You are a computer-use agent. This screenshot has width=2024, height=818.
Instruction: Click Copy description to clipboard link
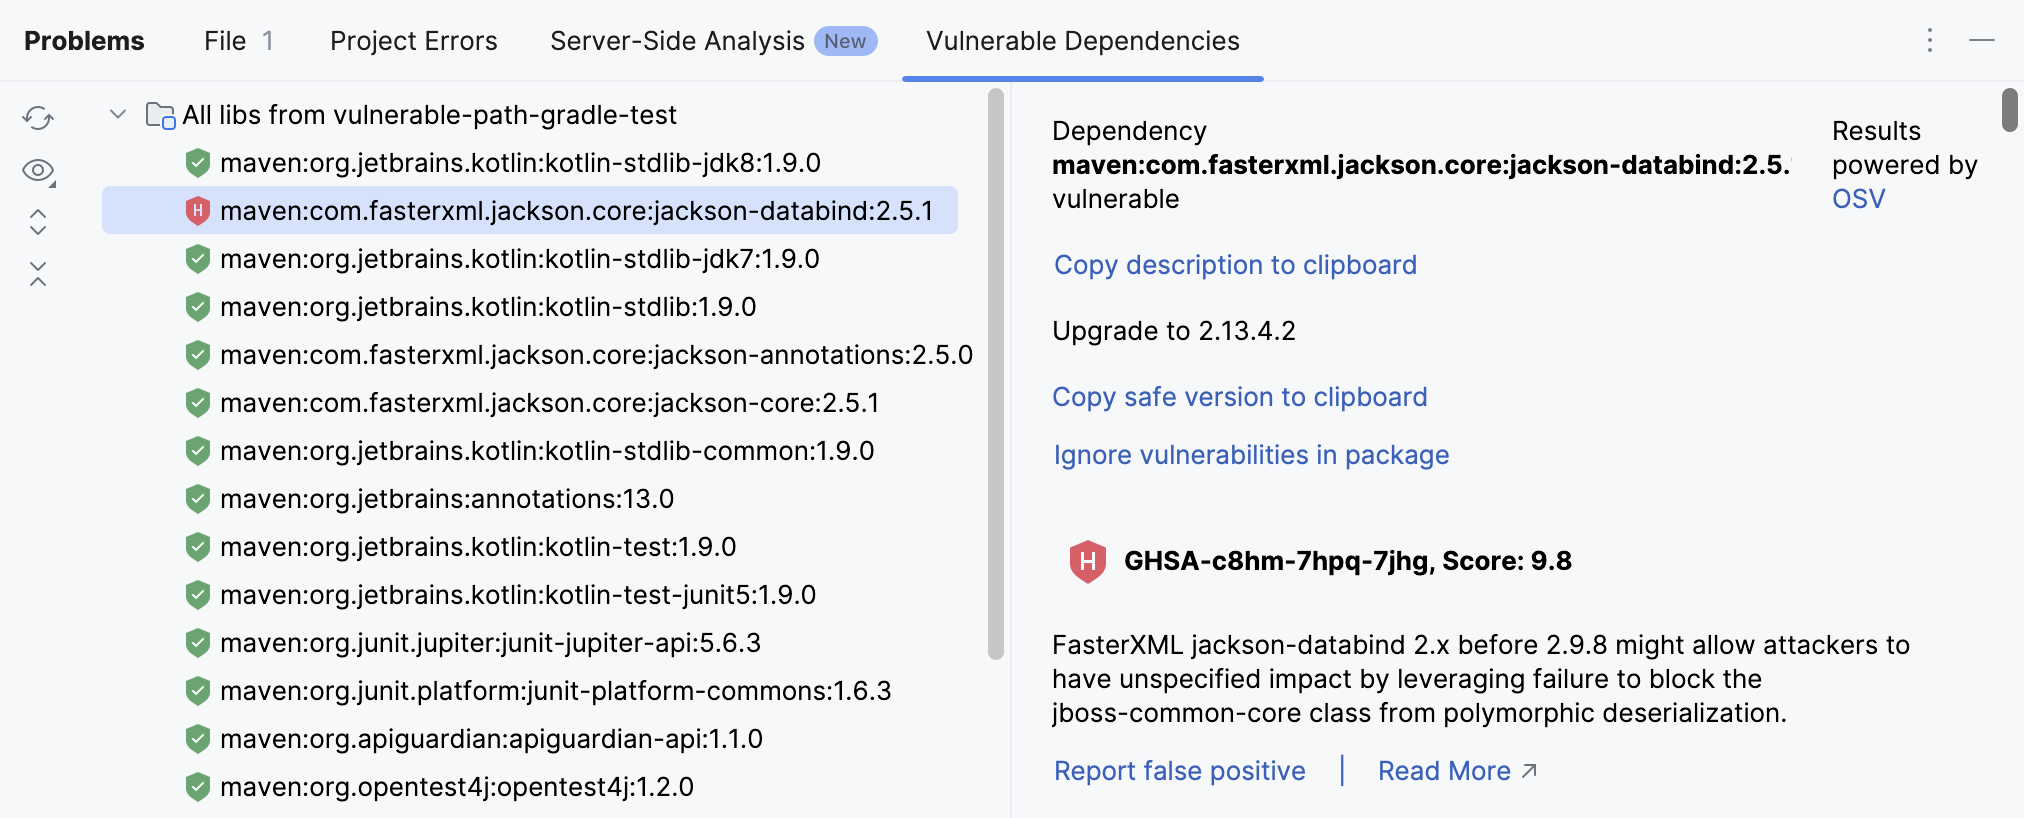(1235, 265)
